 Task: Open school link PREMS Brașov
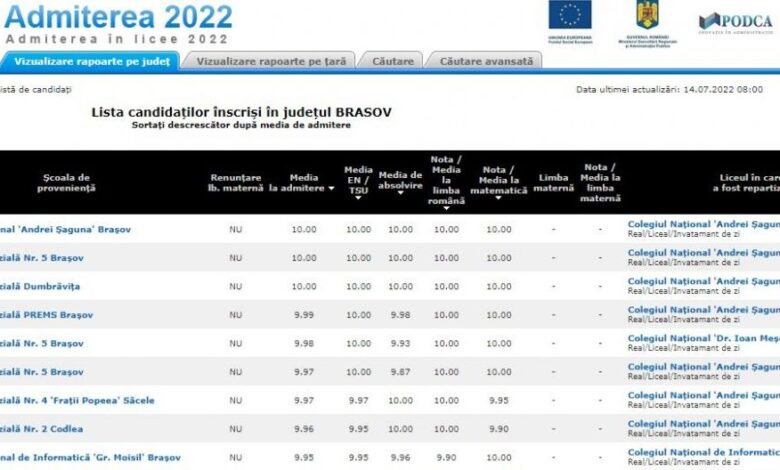(46, 315)
